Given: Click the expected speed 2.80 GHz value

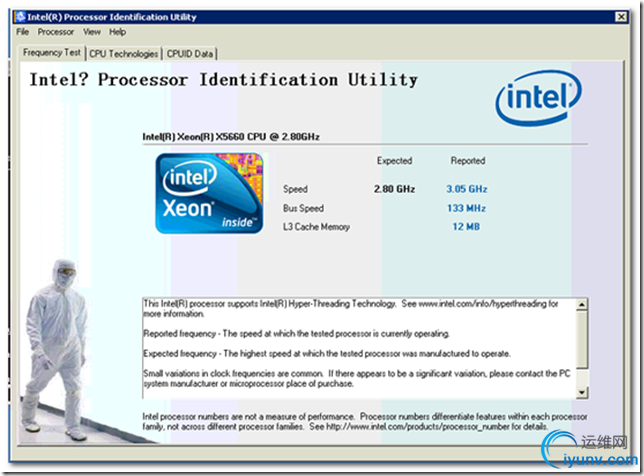Looking at the screenshot, I should pos(394,189).
